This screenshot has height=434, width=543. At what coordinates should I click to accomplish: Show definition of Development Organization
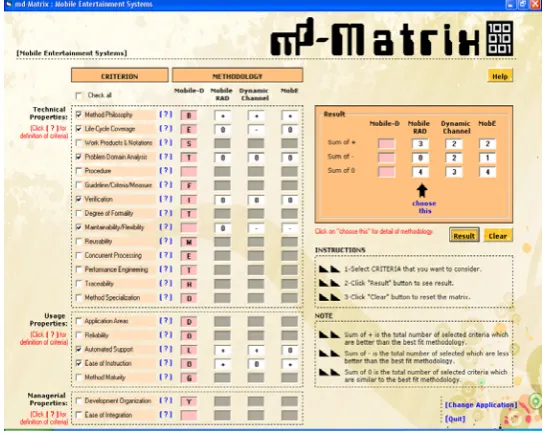pos(166,400)
